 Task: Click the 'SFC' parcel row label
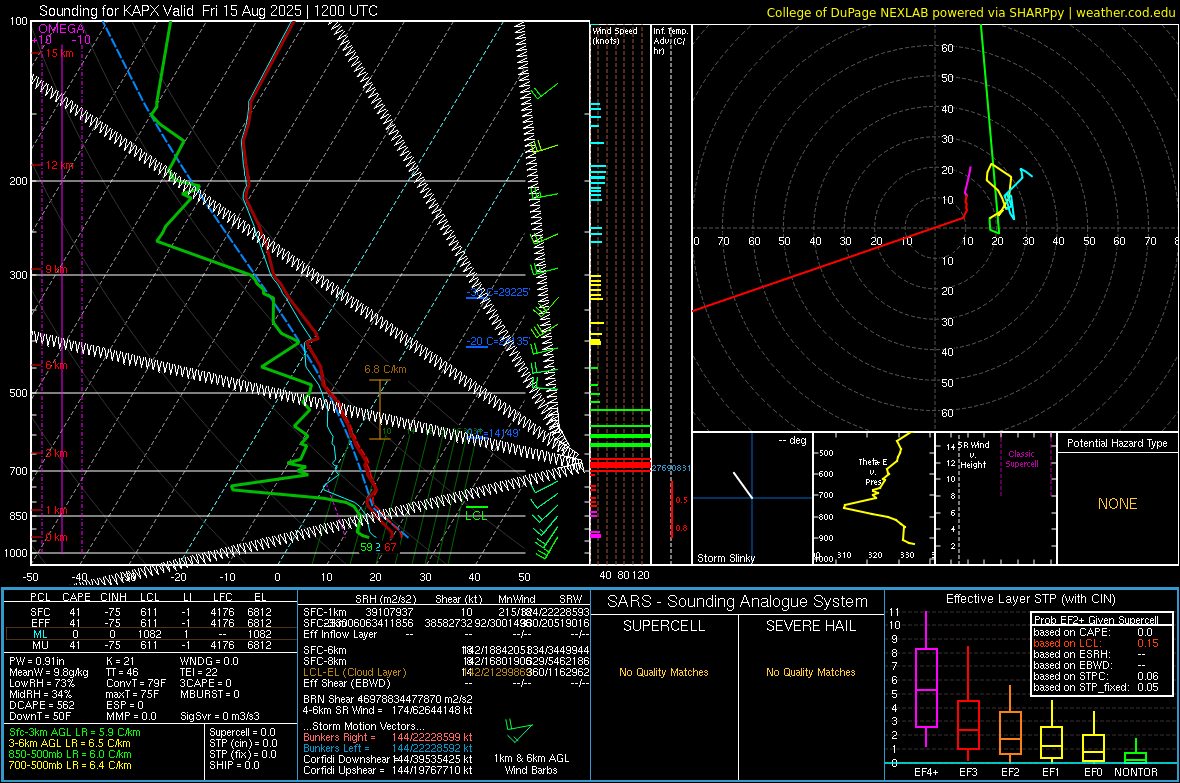(40, 612)
